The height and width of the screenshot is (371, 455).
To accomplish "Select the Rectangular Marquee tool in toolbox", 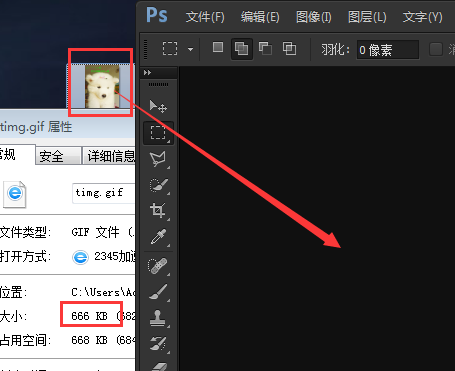I will (158, 133).
